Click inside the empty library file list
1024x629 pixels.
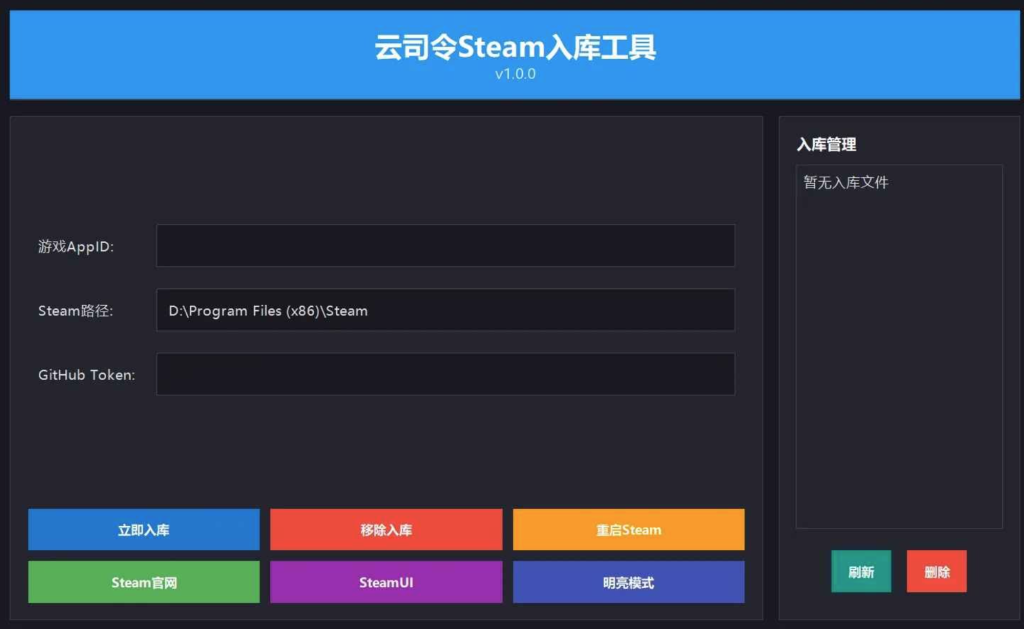click(897, 350)
